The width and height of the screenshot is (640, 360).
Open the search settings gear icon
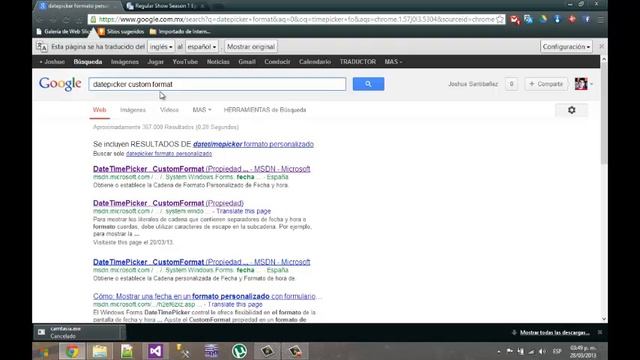pyautogui.click(x=571, y=110)
